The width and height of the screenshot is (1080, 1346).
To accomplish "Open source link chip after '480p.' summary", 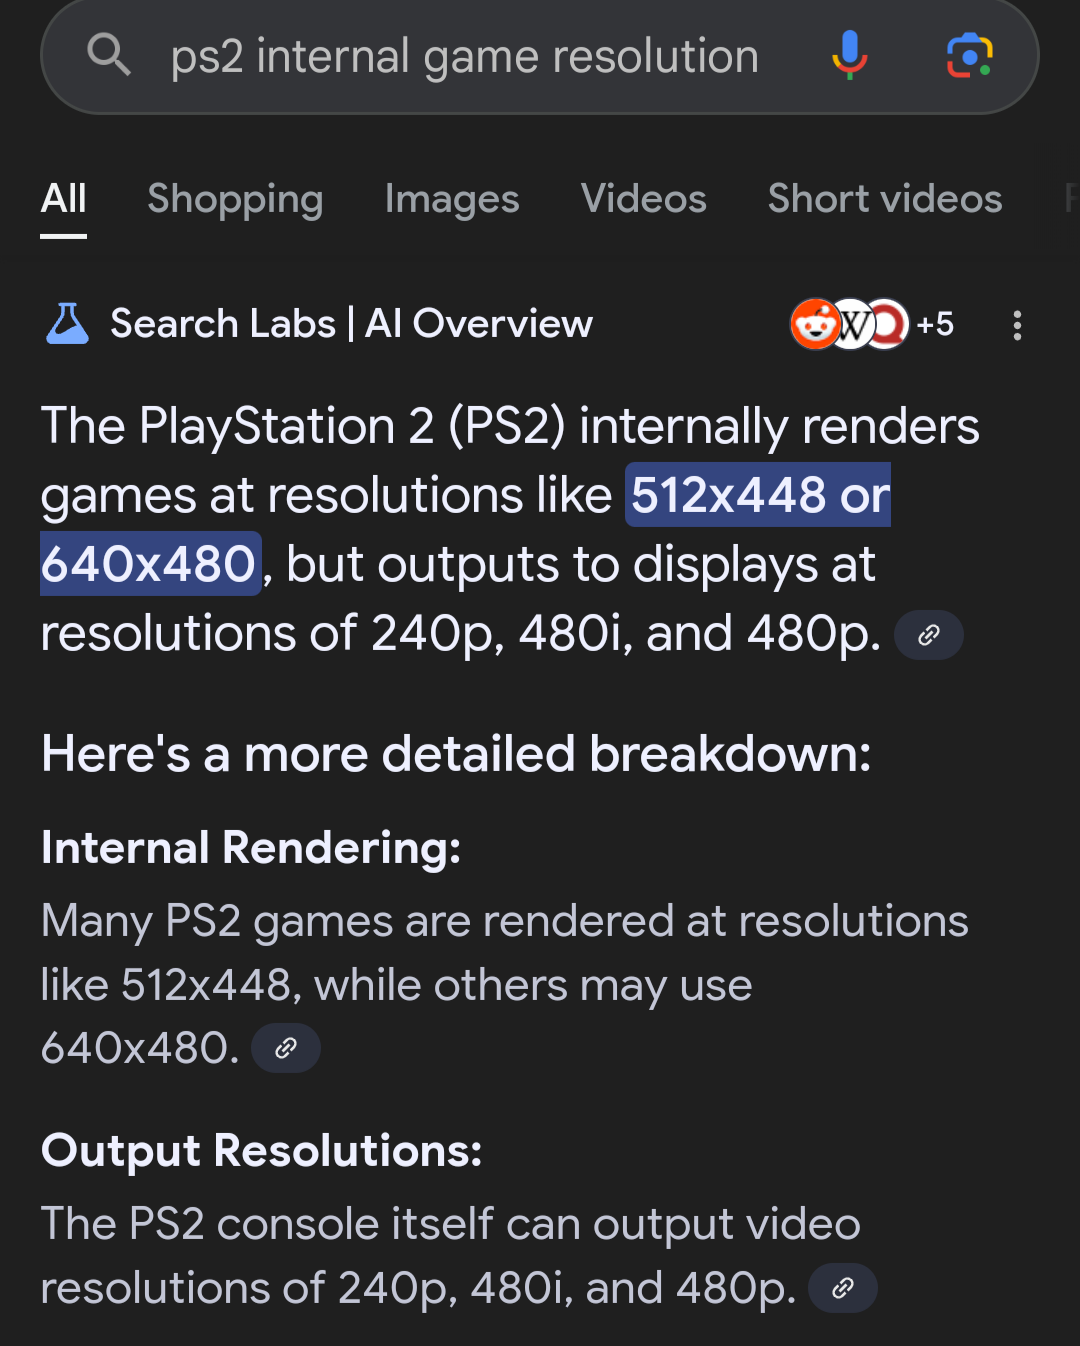I will [928, 635].
